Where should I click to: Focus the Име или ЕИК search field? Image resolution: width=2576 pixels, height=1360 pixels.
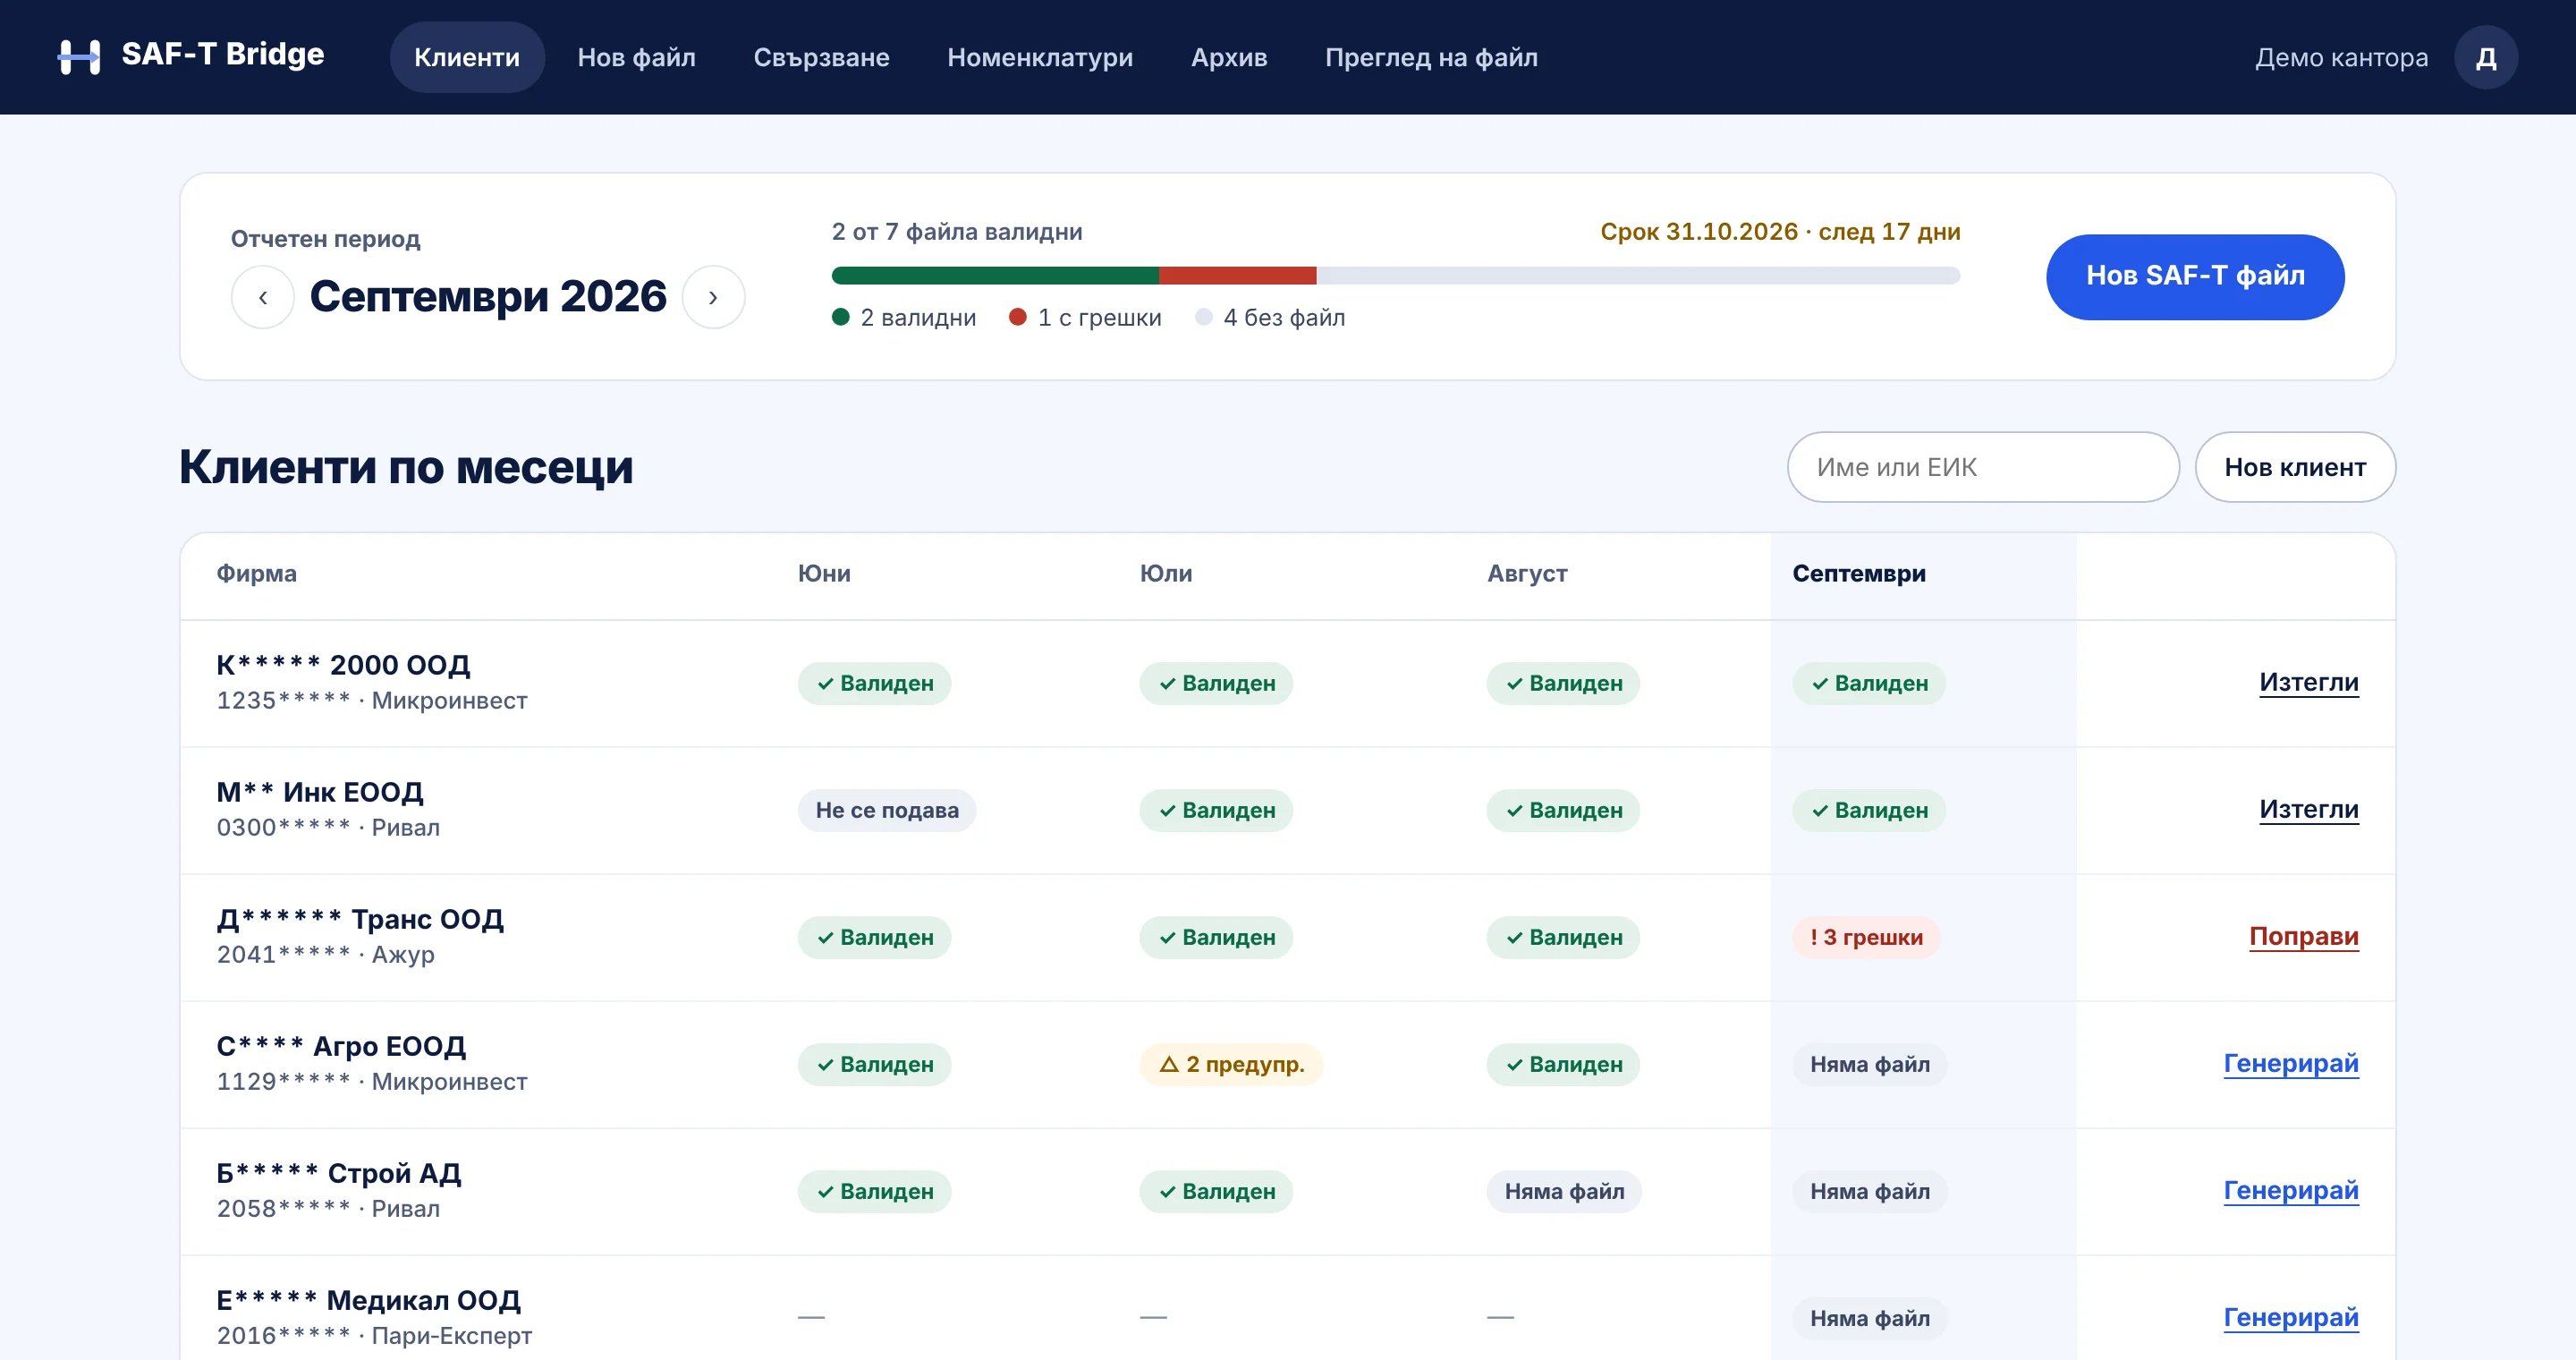(1983, 467)
